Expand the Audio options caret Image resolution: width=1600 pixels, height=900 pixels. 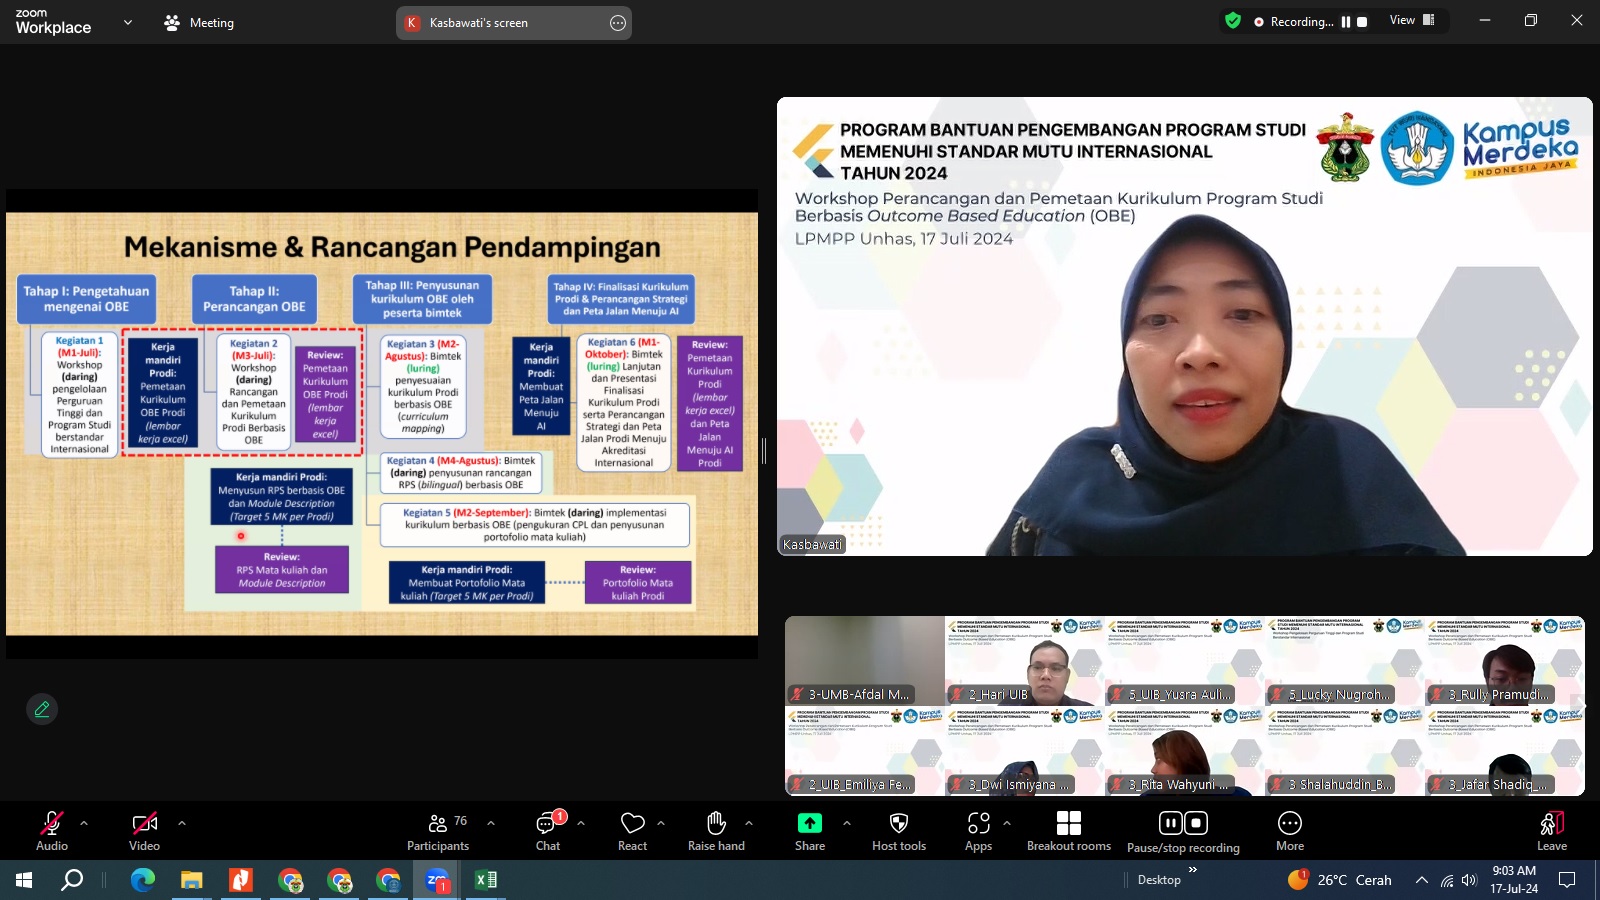click(x=82, y=822)
